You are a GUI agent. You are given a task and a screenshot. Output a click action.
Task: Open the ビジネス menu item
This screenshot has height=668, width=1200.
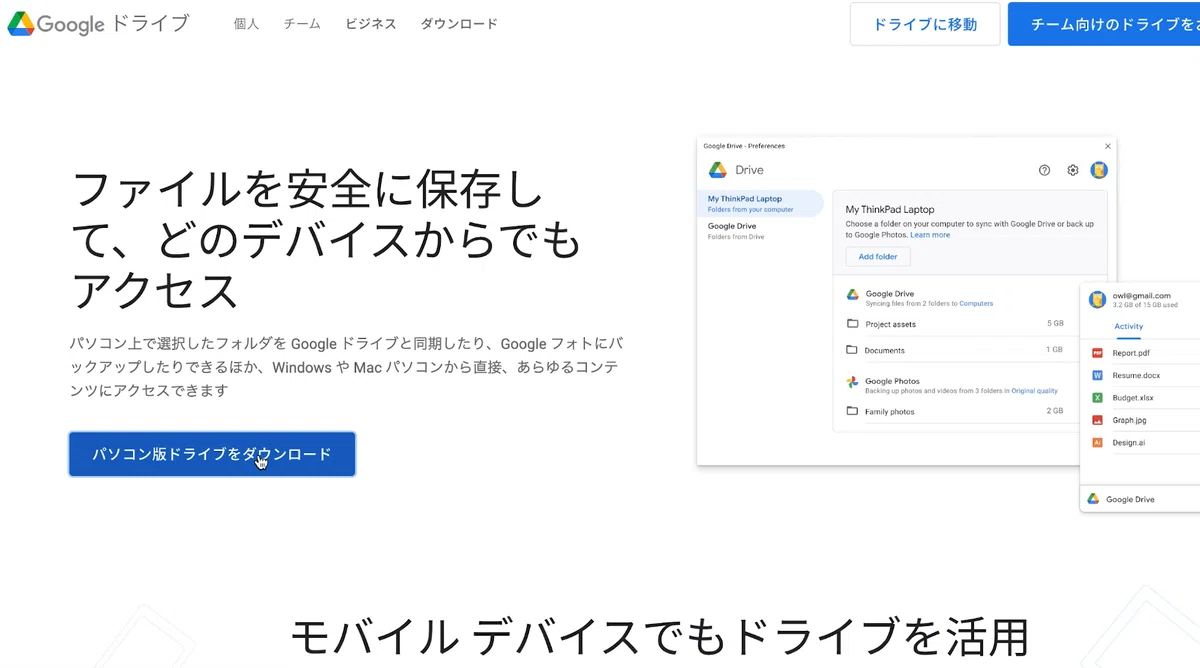tap(371, 24)
